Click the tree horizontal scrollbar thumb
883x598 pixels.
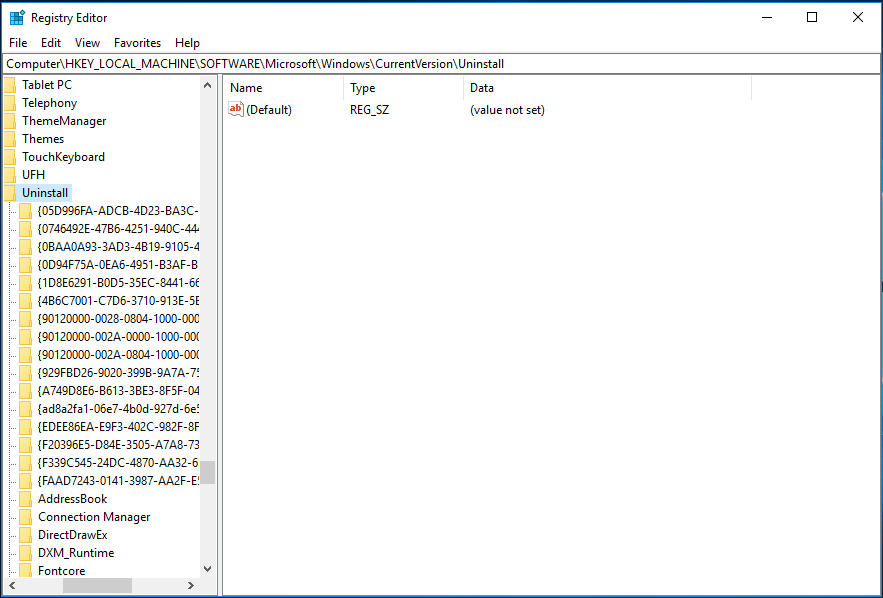pyautogui.click(x=97, y=586)
